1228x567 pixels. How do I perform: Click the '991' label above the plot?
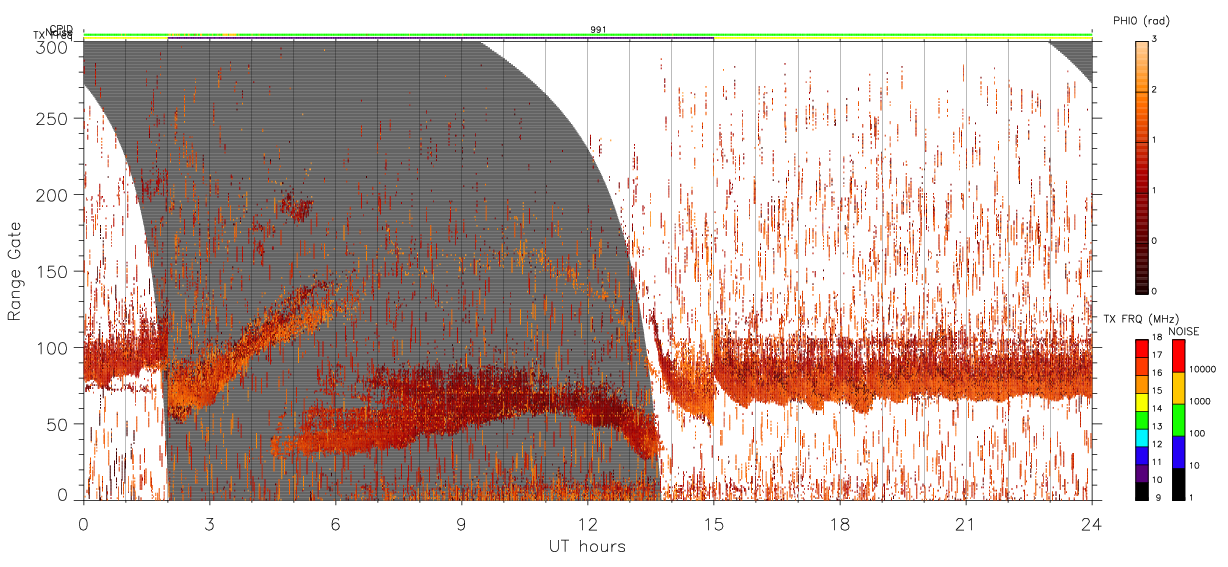(598, 30)
